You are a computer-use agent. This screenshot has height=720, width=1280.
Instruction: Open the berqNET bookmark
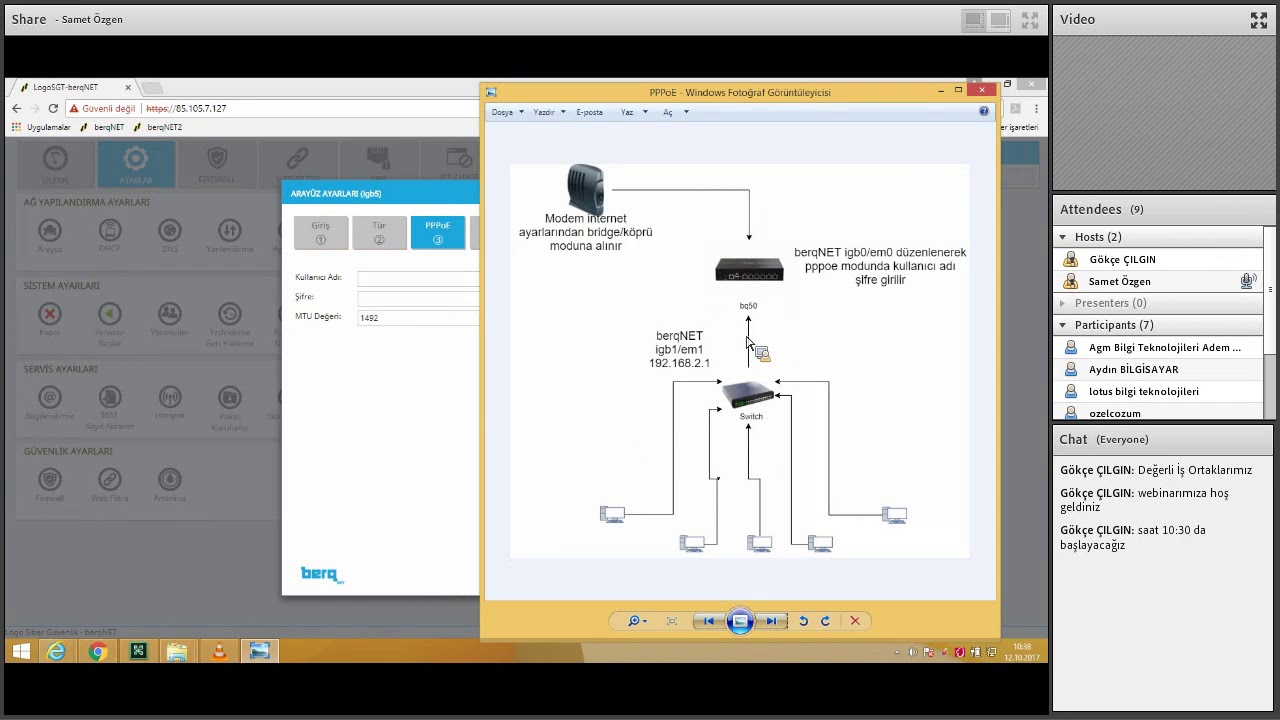(x=103, y=127)
